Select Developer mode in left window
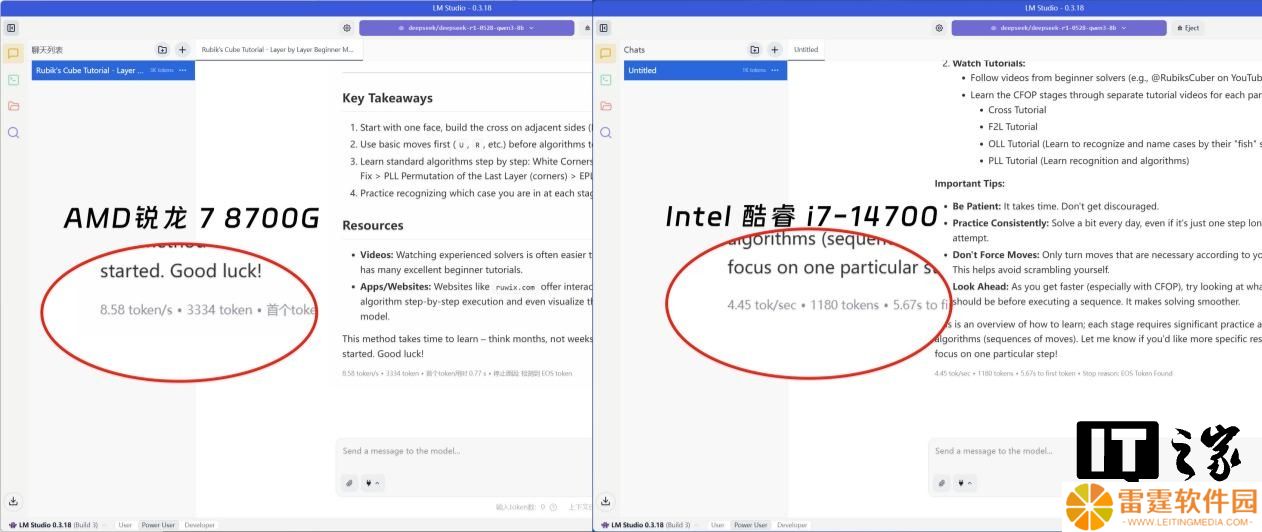The width and height of the screenshot is (1262, 532). (x=199, y=525)
